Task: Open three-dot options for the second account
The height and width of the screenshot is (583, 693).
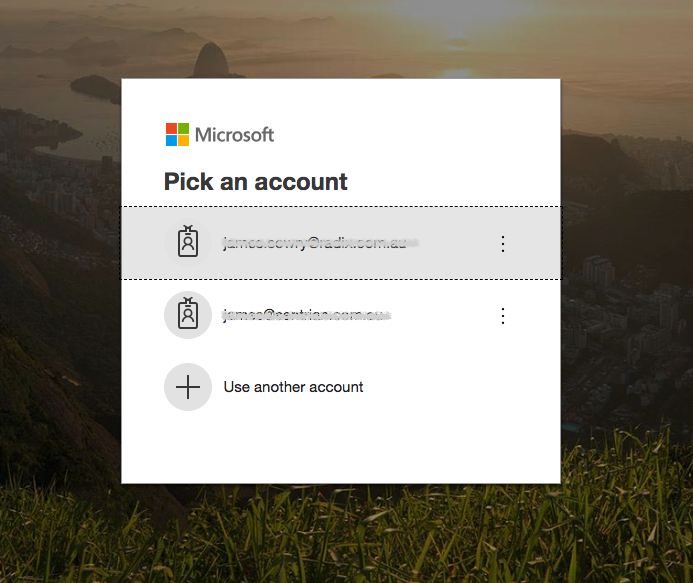Action: click(x=503, y=316)
